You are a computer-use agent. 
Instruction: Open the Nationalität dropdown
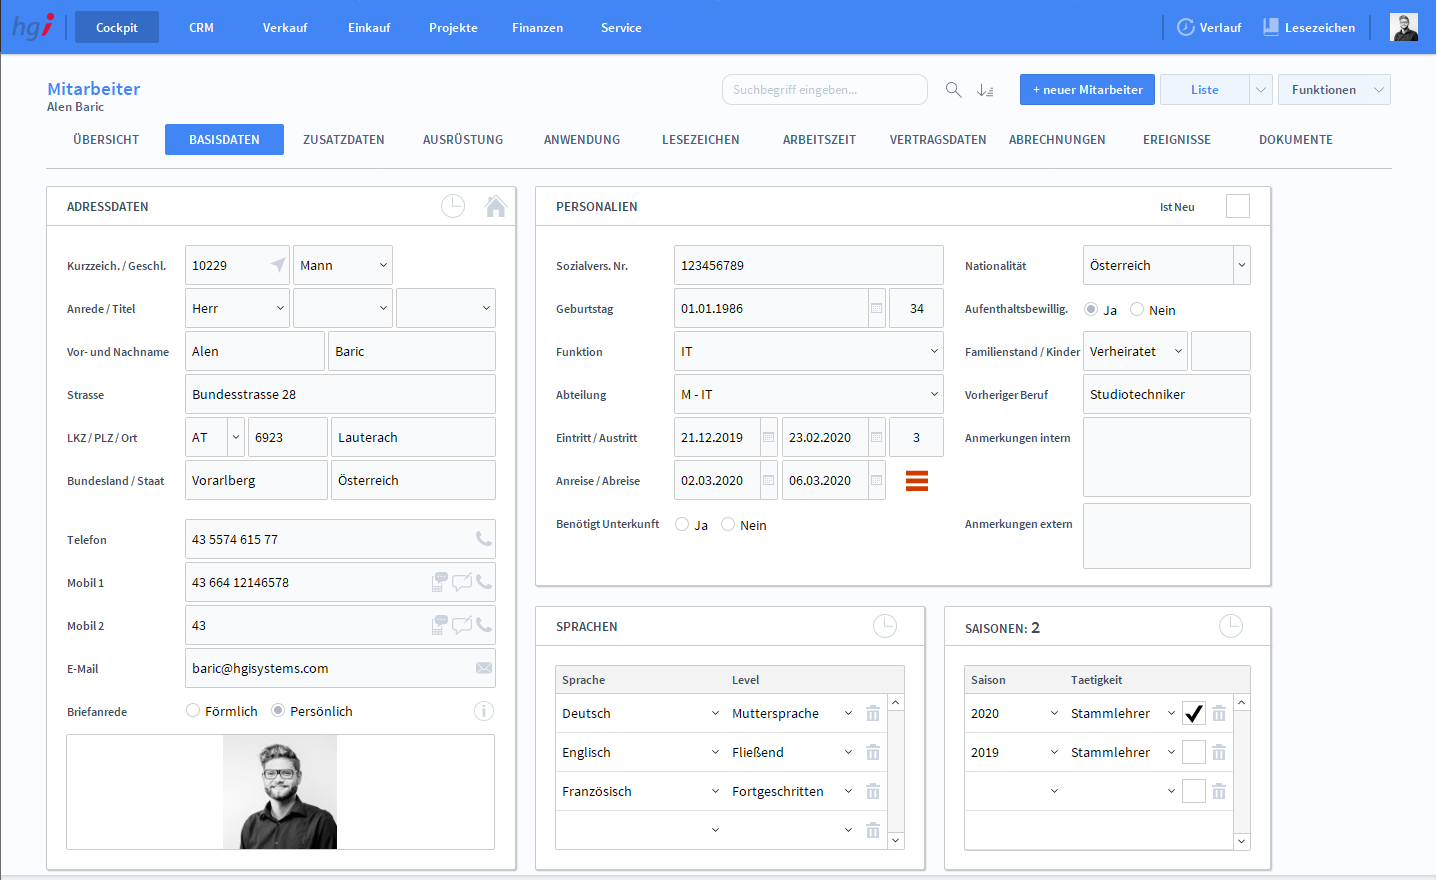[1241, 266]
